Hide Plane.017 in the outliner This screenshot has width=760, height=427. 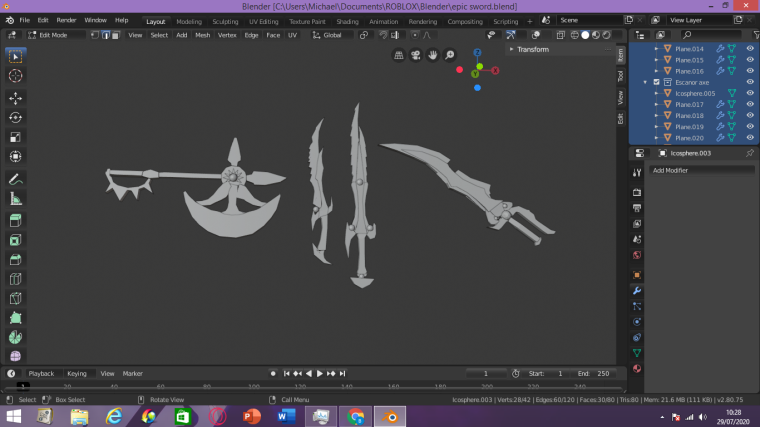click(750, 104)
